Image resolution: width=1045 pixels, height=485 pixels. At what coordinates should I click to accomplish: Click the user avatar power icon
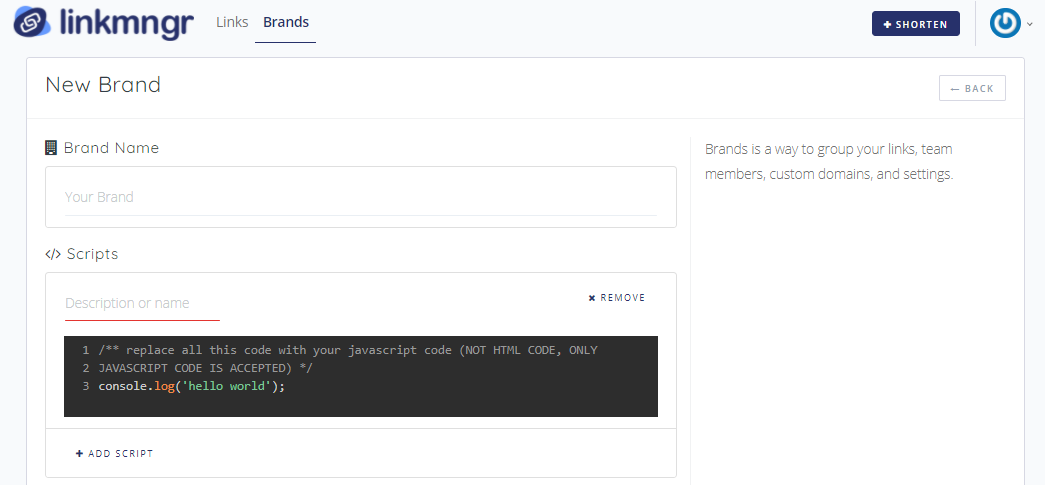1004,23
